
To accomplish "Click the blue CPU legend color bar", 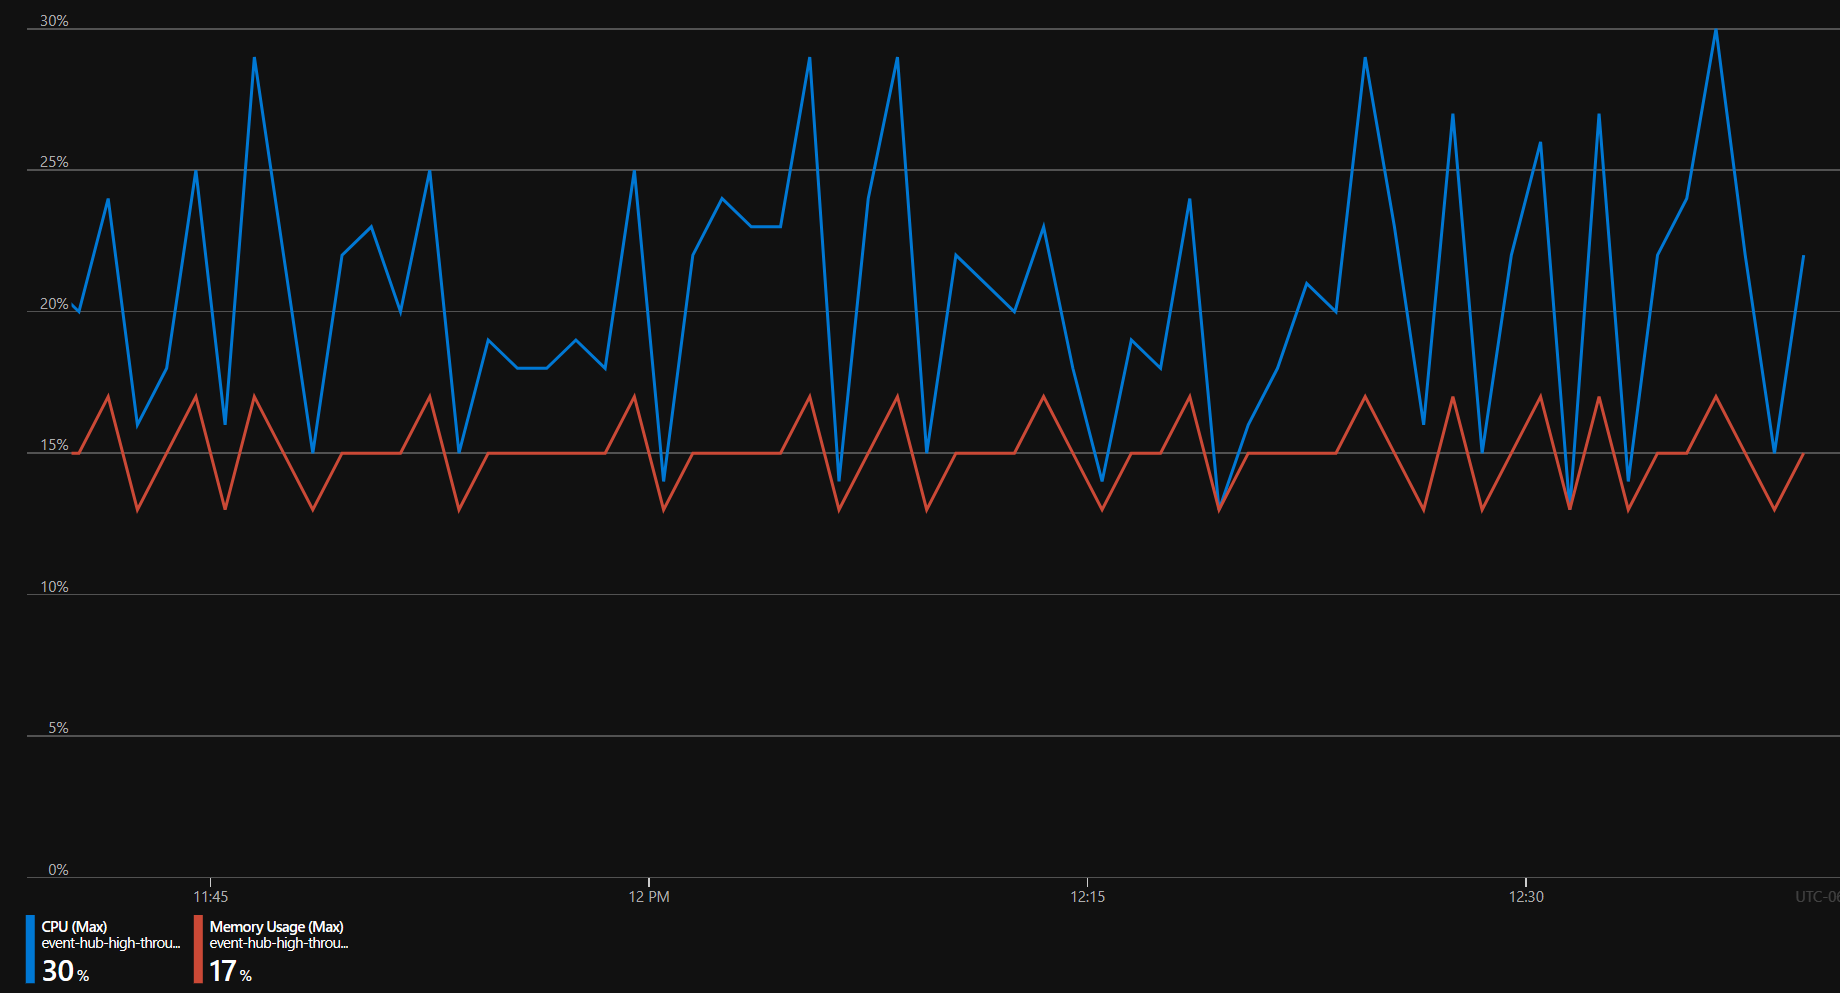I will pyautogui.click(x=30, y=949).
